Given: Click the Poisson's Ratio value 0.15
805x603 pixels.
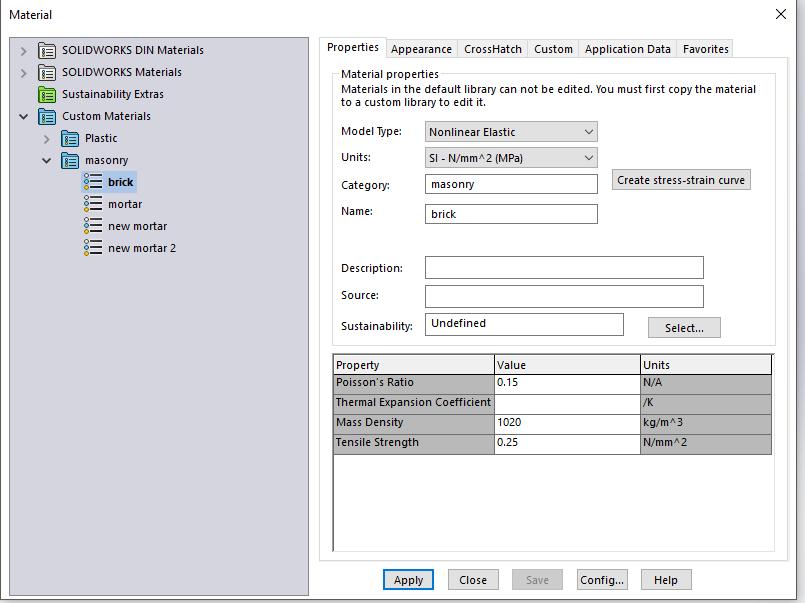Looking at the screenshot, I should pyautogui.click(x=567, y=383).
